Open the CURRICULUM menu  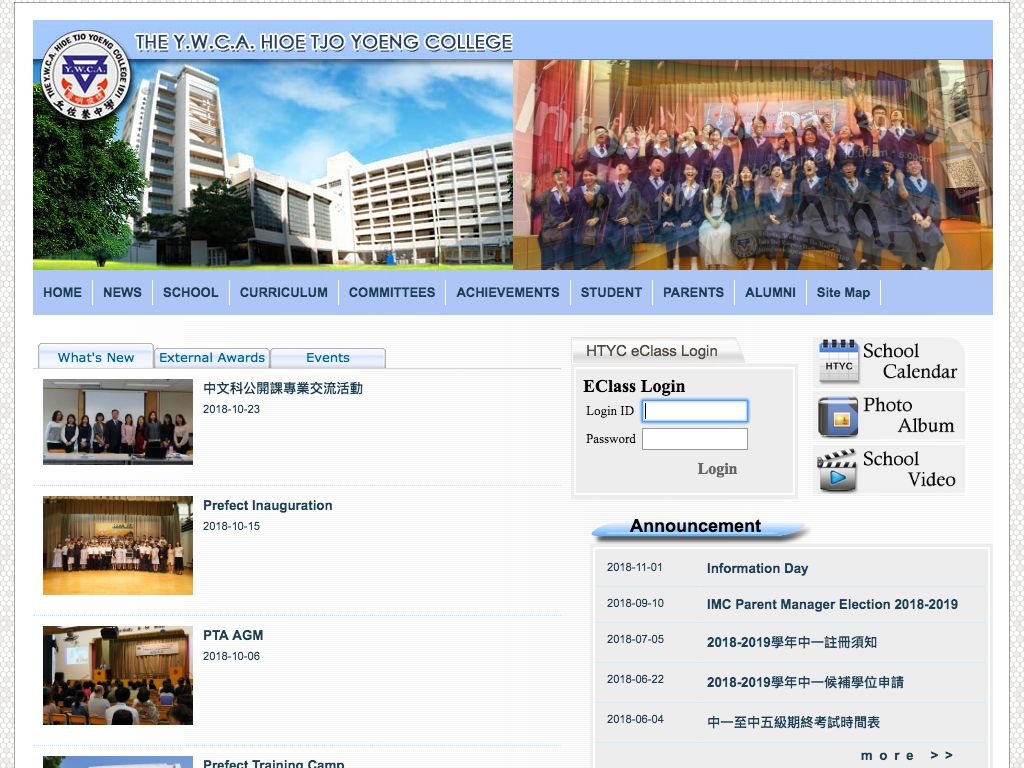tap(283, 293)
